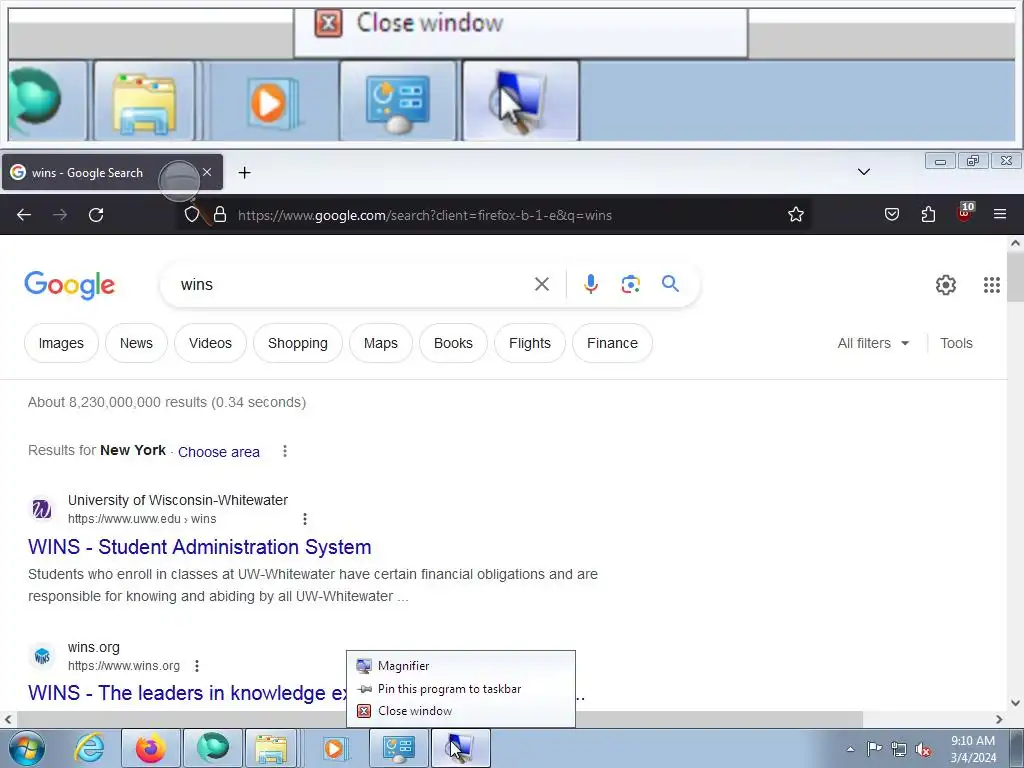Open tracking protection shield icon
This screenshot has width=1024, height=768.
click(x=191, y=215)
